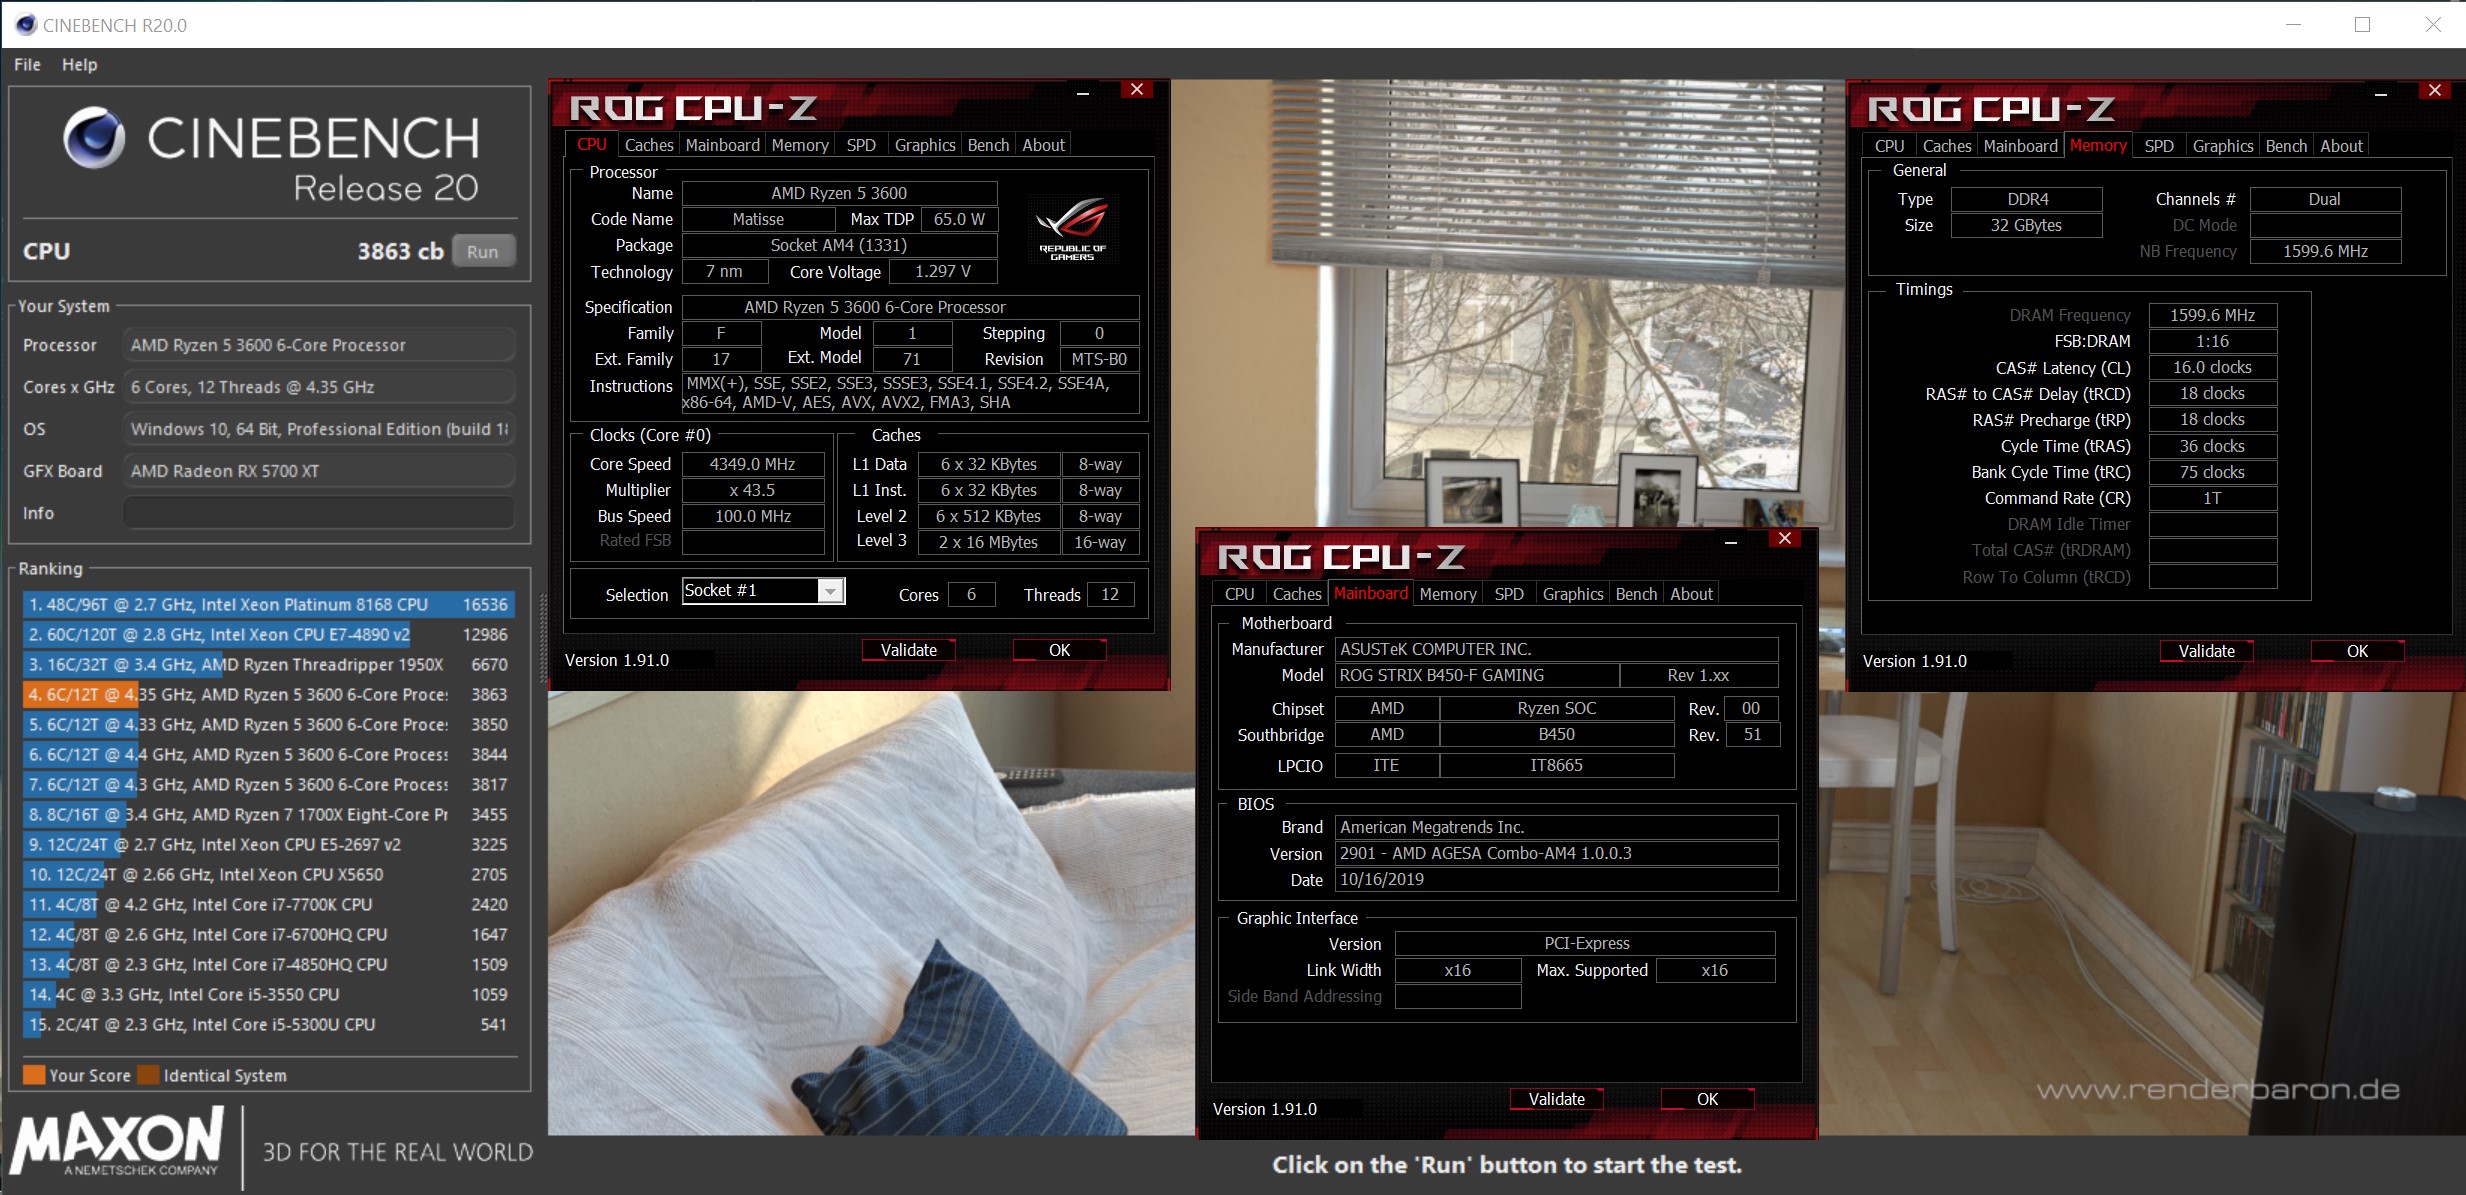Viewport: 2466px width, 1195px height.
Task: Run the CPU benchmark
Action: click(483, 251)
